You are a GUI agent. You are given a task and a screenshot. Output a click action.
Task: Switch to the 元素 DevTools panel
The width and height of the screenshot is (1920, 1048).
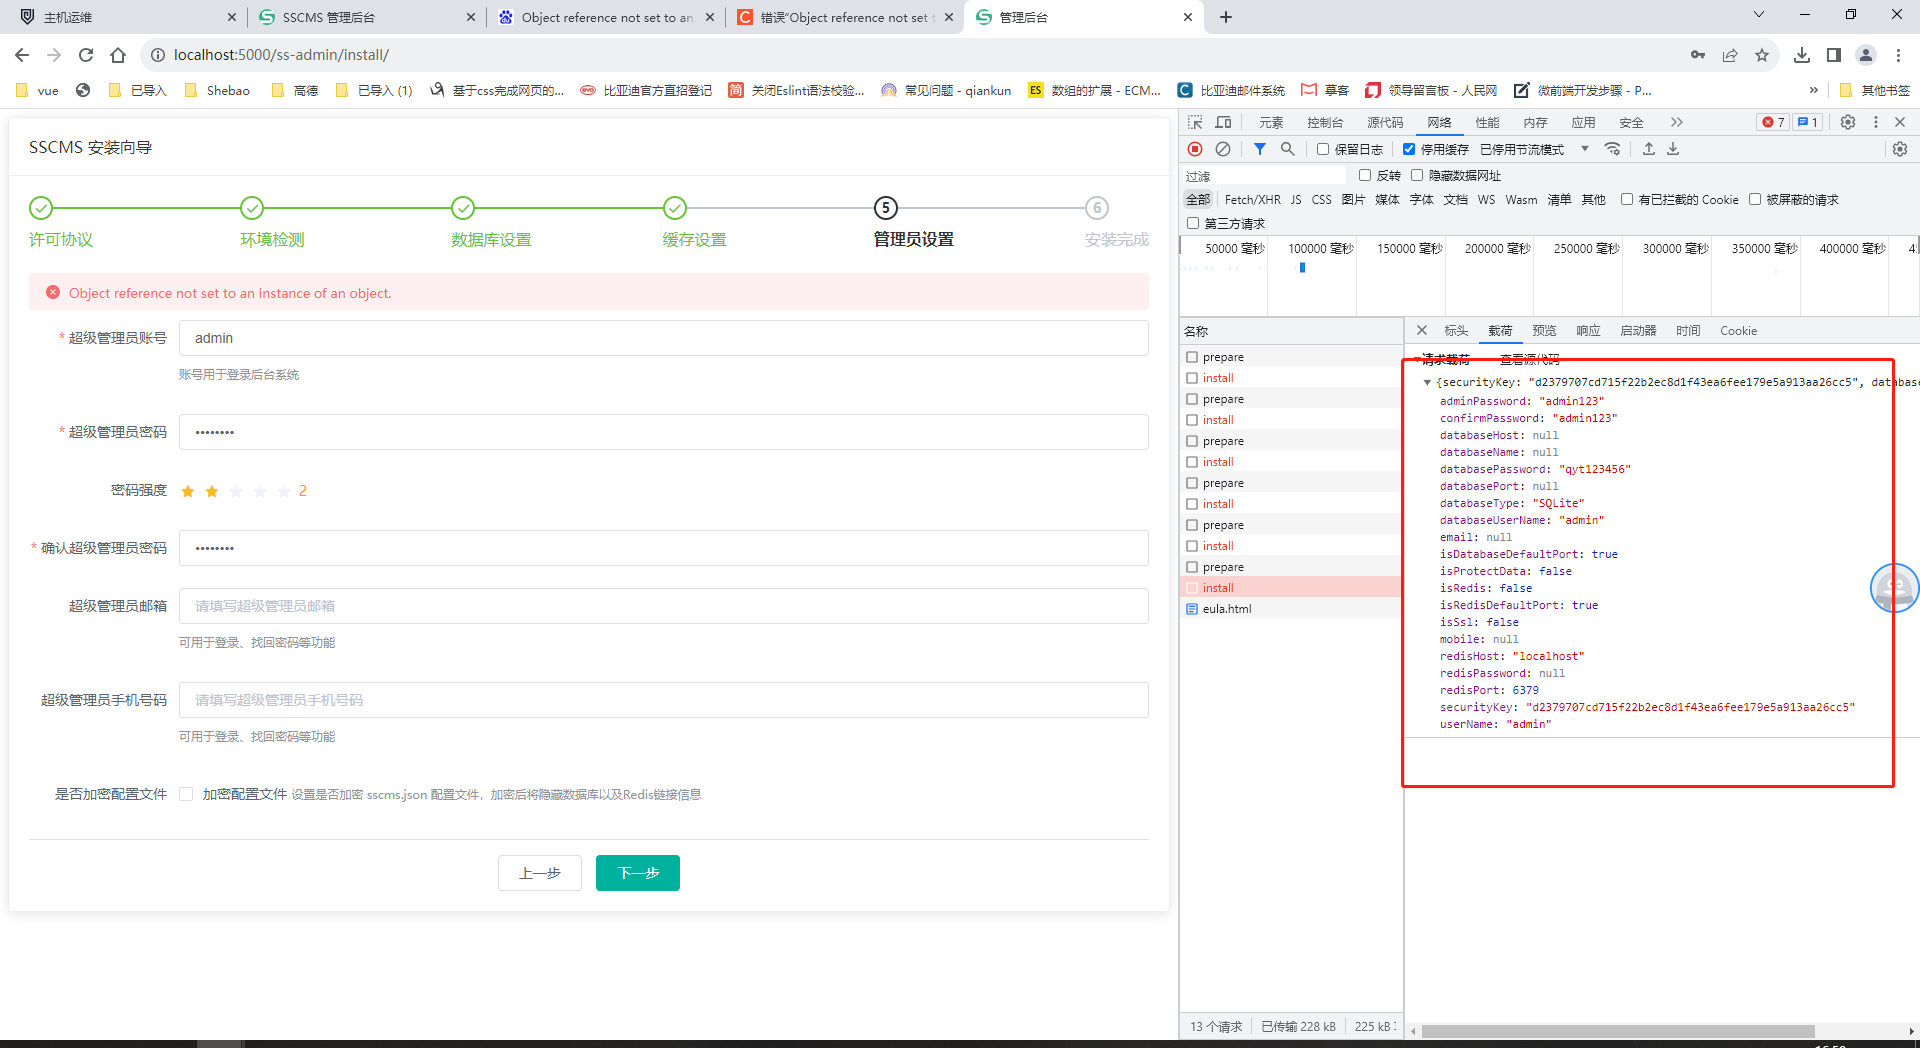pos(1271,122)
